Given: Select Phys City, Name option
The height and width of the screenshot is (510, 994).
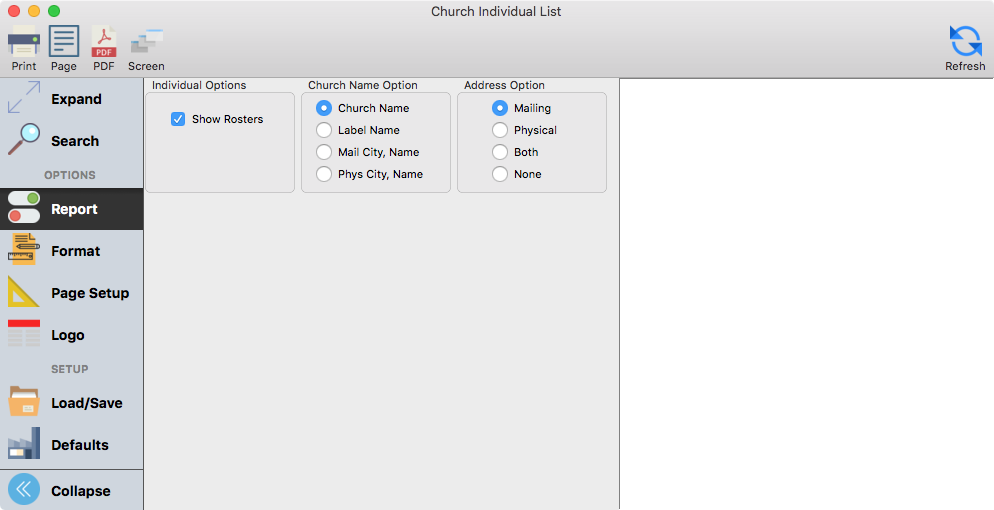Looking at the screenshot, I should pyautogui.click(x=324, y=174).
